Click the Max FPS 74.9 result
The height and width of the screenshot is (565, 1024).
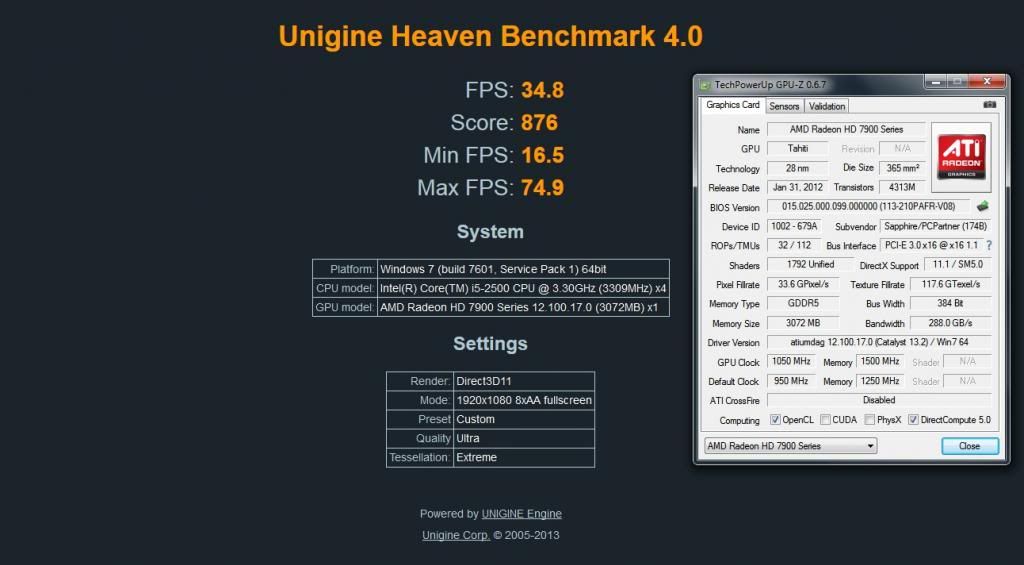[542, 188]
